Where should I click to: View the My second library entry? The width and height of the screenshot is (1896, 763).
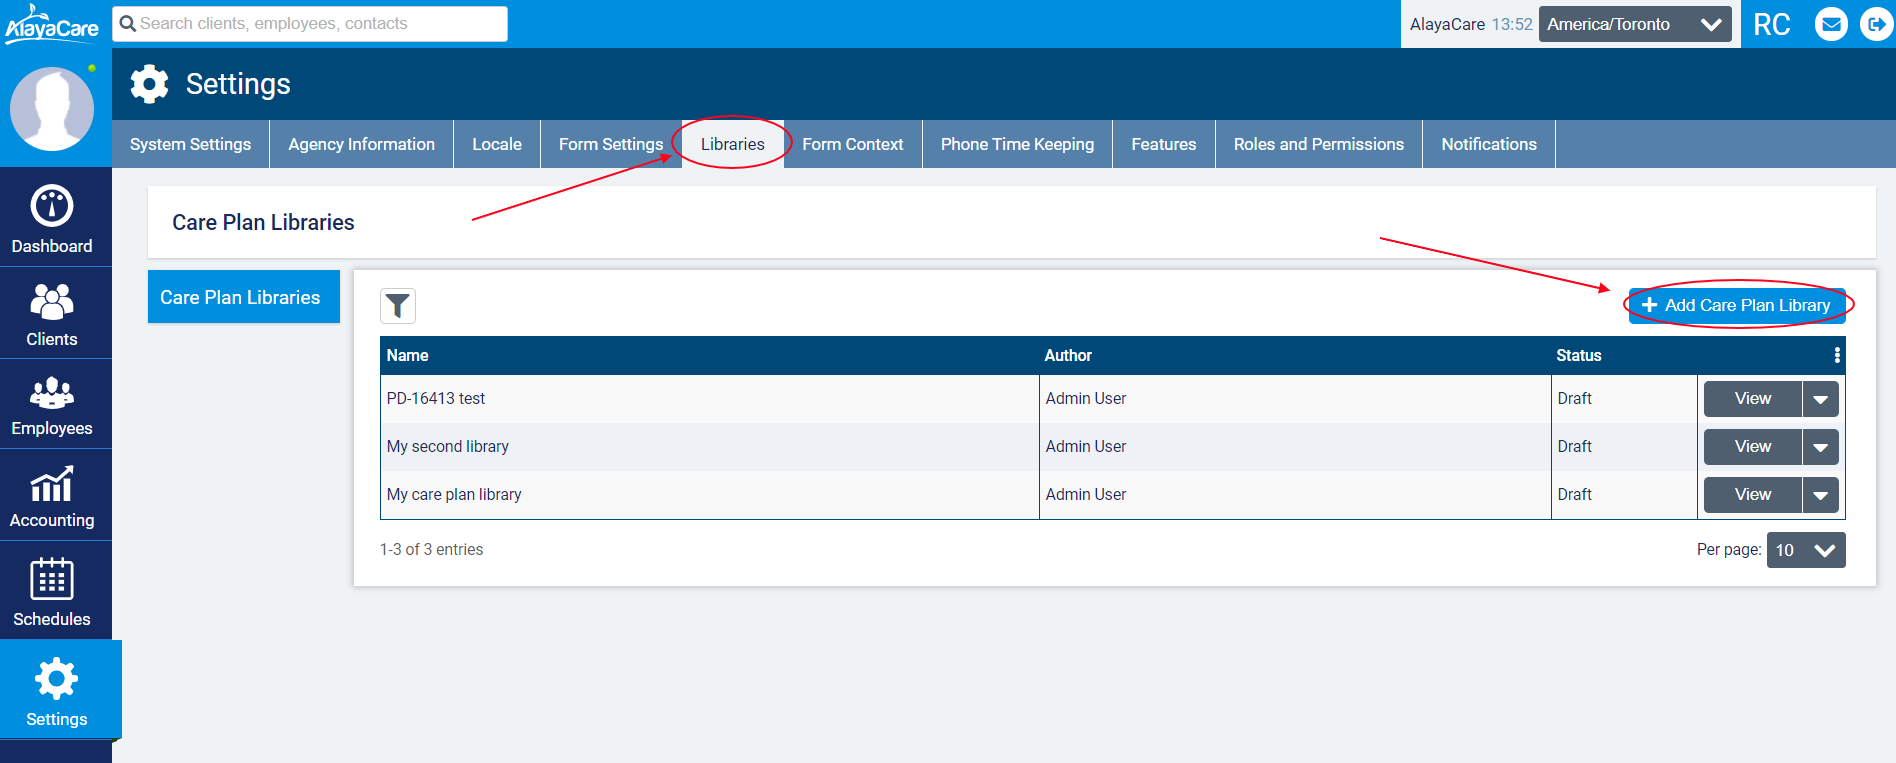[1752, 447]
